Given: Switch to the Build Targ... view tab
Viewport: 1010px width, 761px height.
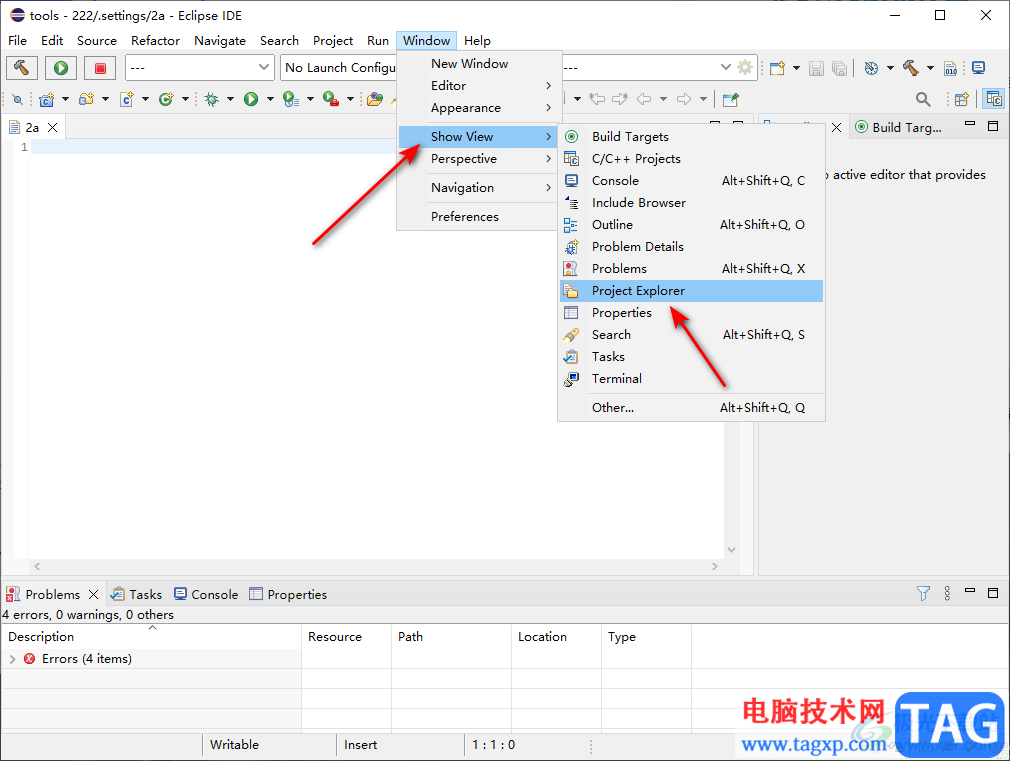Looking at the screenshot, I should [x=899, y=128].
